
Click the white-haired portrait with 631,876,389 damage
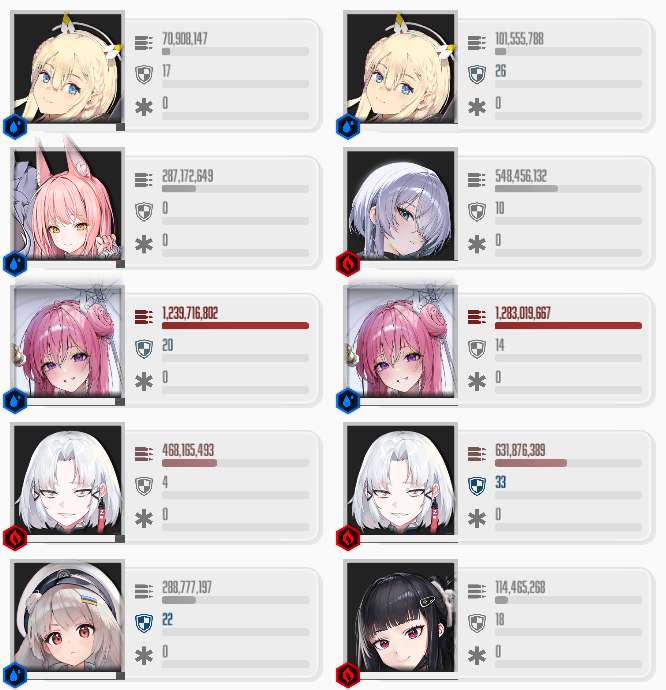coord(400,479)
